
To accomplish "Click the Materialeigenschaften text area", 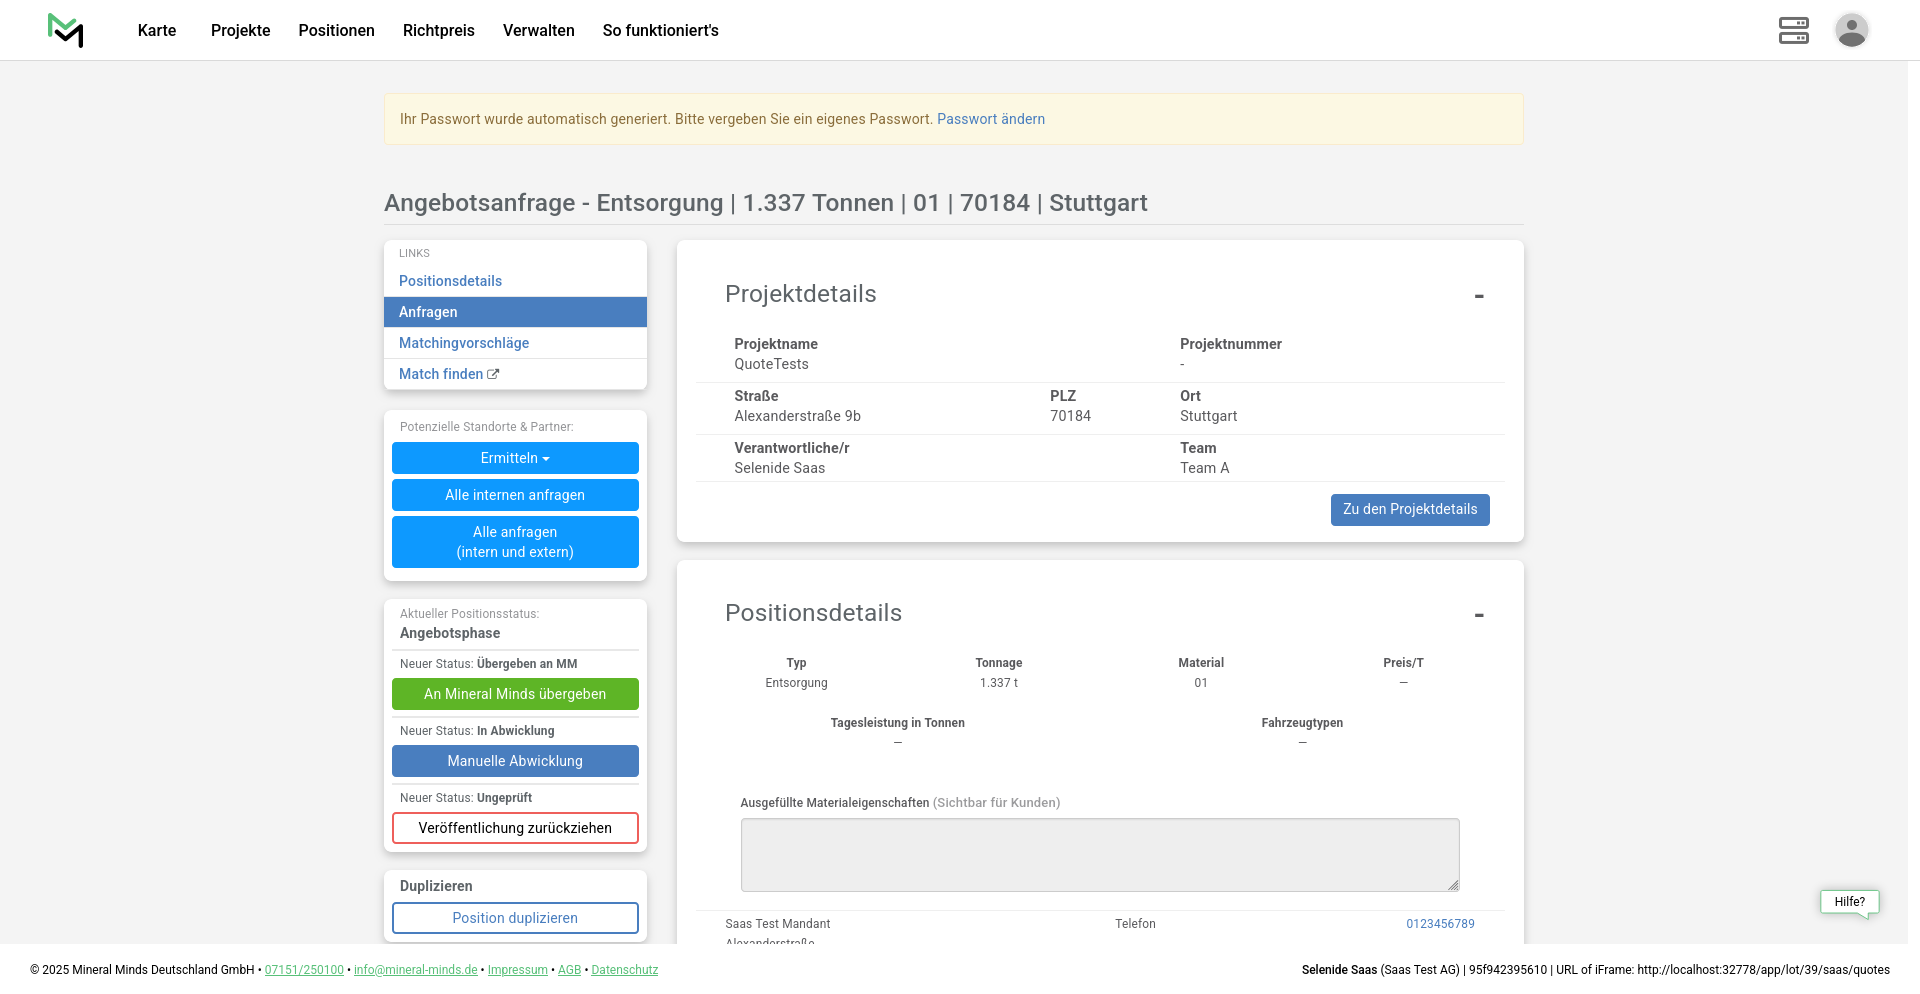I will click(1099, 854).
